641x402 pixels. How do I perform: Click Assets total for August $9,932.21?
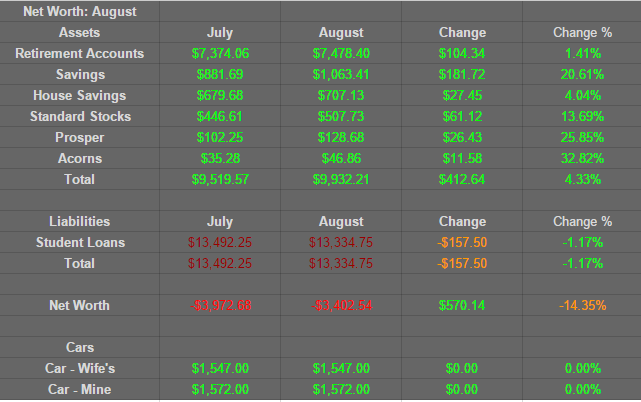tap(341, 180)
